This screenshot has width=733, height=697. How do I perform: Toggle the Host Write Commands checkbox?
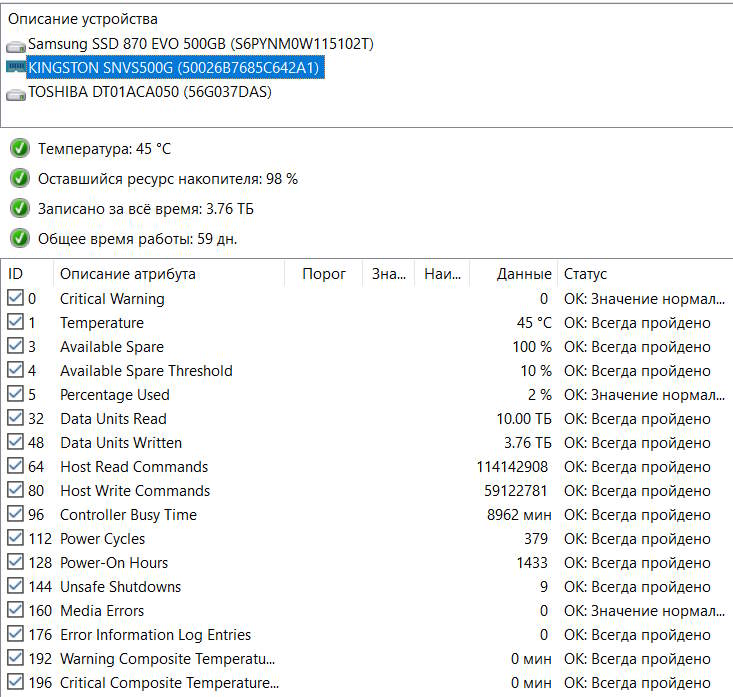tap(15, 490)
